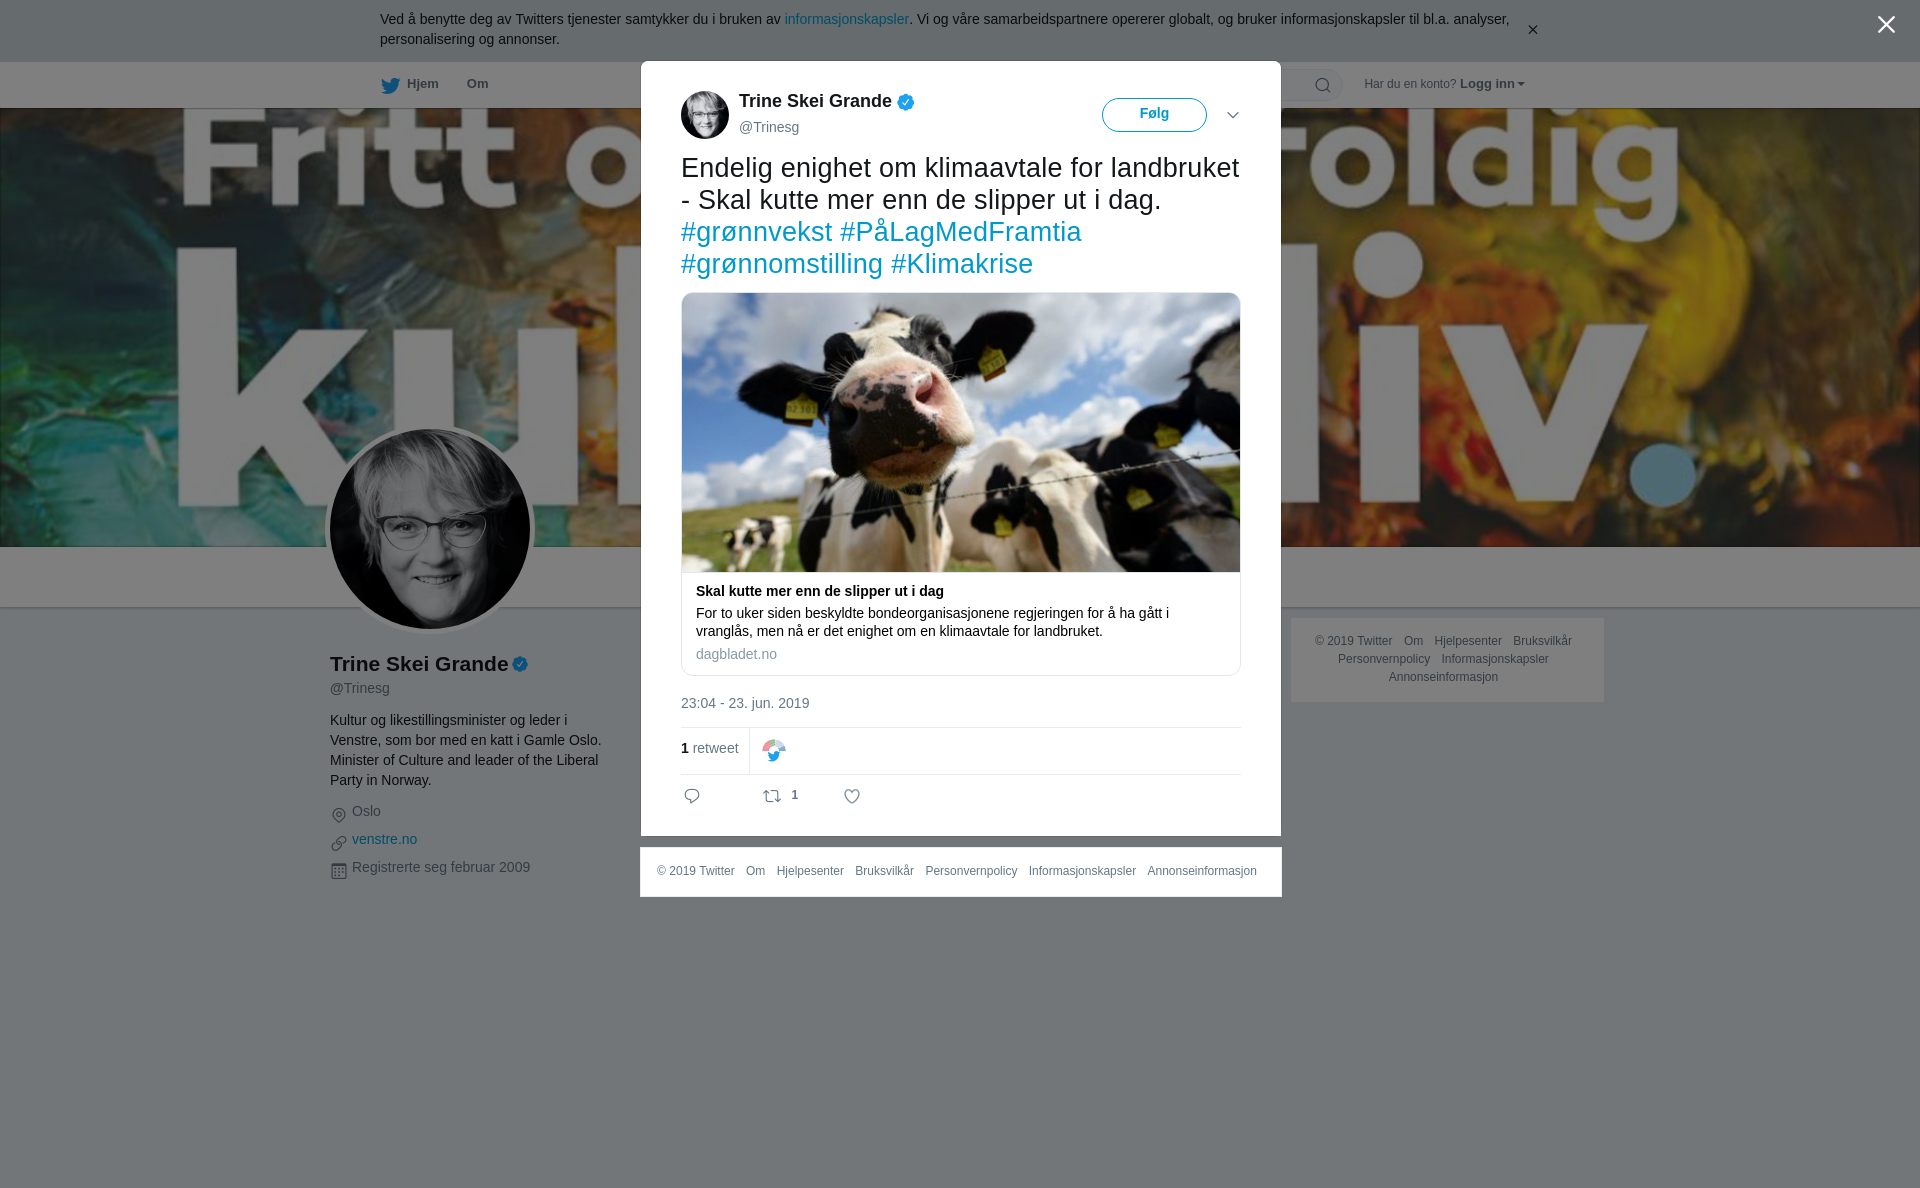Click the reply speech bubble icon
Viewport: 1920px width, 1188px height.
692,796
